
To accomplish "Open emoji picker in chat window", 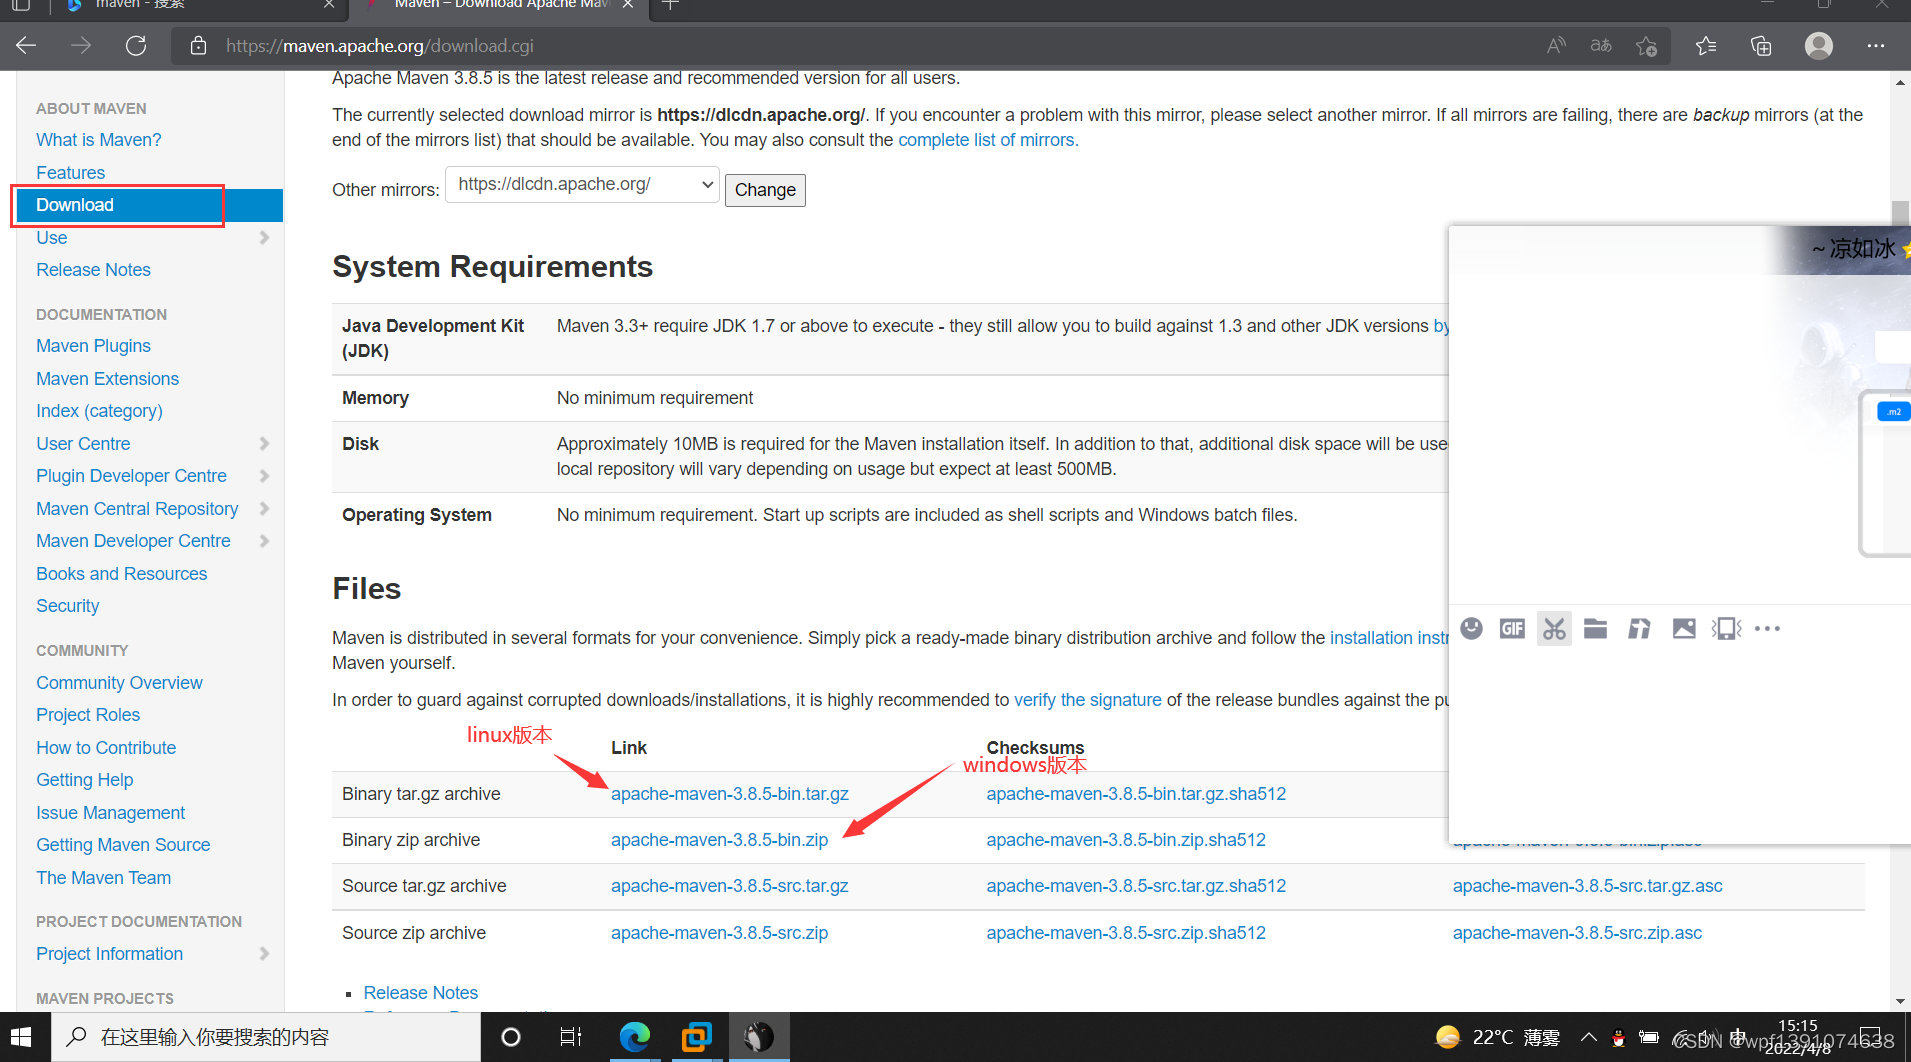I will tap(1471, 628).
